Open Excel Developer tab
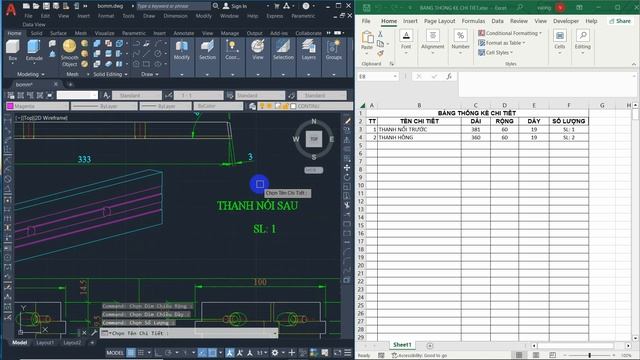 pos(566,21)
